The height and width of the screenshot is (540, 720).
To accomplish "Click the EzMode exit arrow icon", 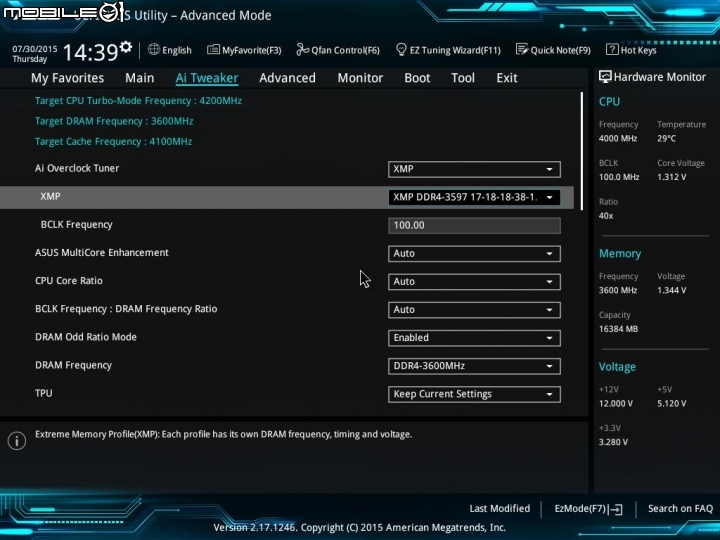I will click(x=616, y=509).
